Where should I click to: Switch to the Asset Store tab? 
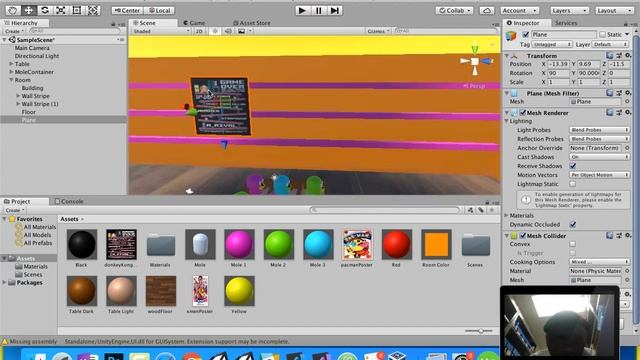pos(251,23)
